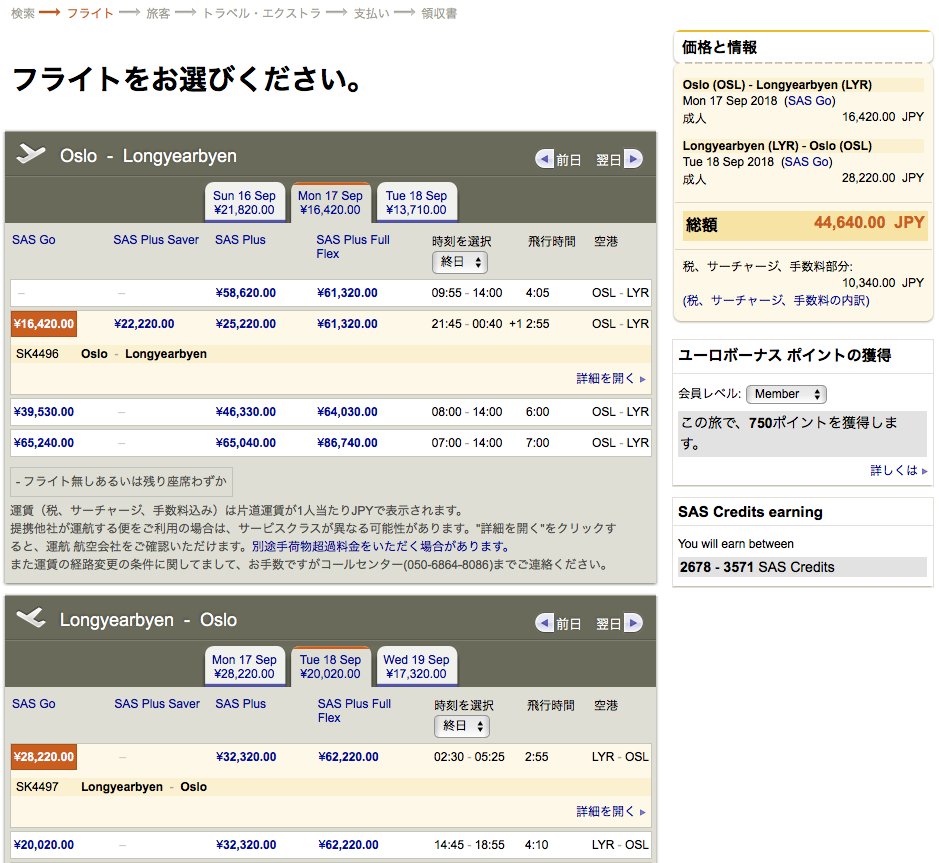Click SAS Go link under Oslo - Longyearbyen summary
Screen dimensions: 939x863
(x=810, y=101)
